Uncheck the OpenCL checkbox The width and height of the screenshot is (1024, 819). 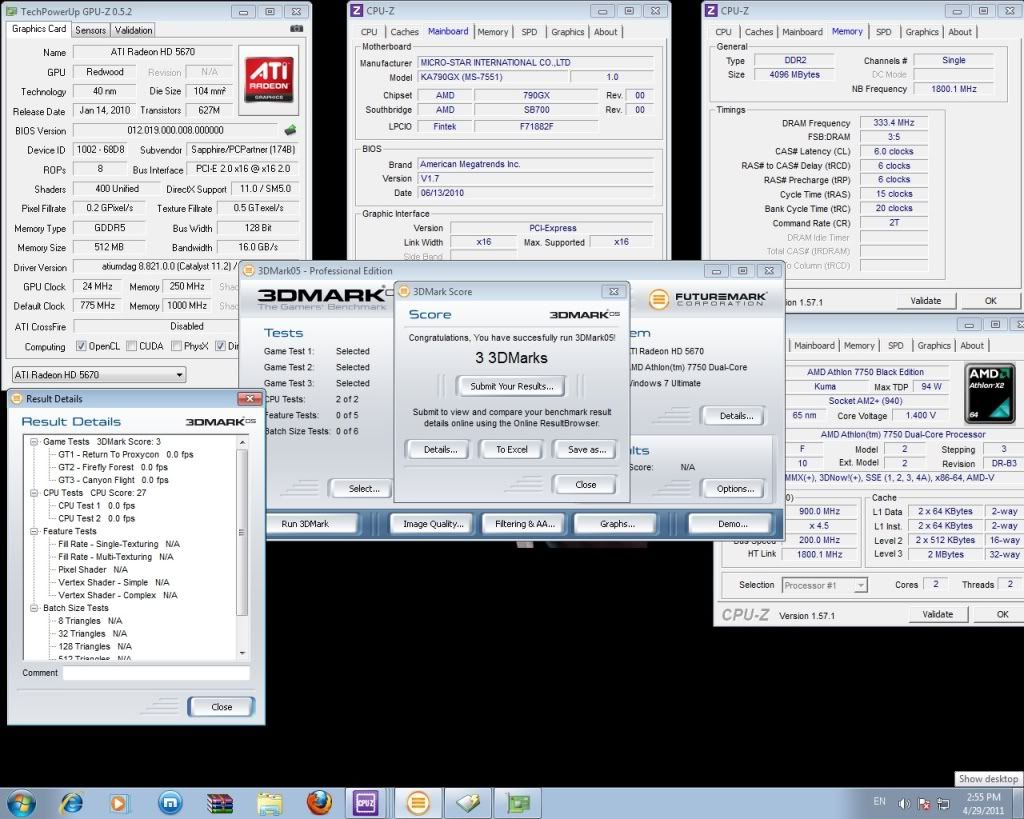(x=81, y=346)
